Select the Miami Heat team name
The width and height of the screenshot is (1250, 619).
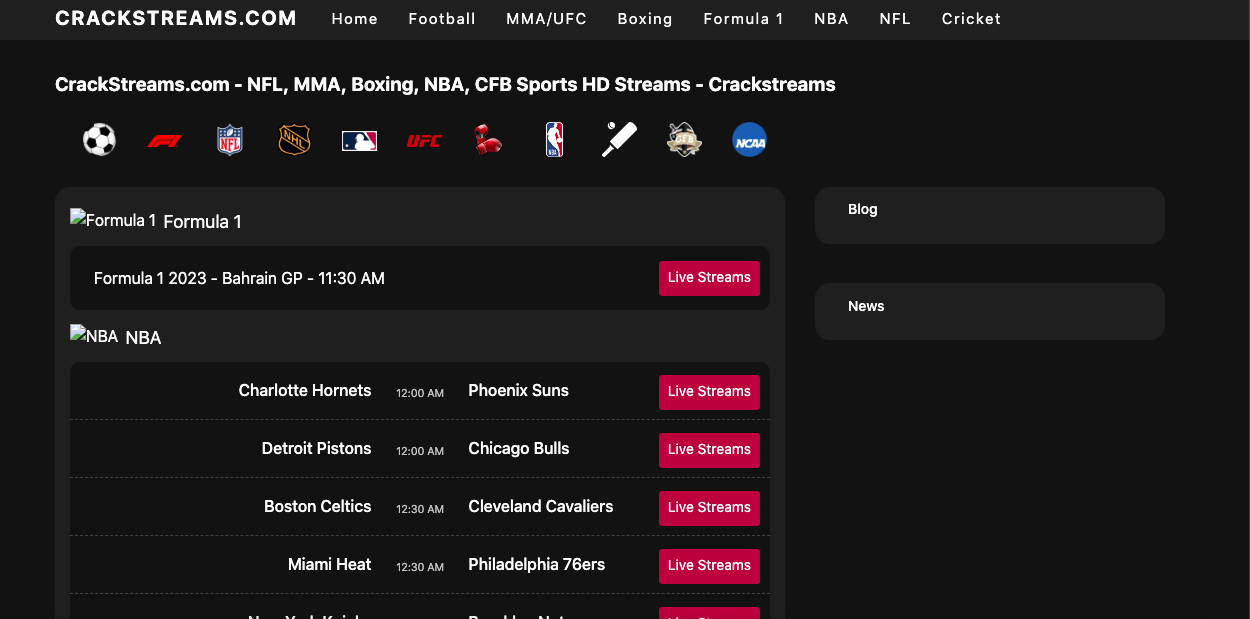[329, 564]
